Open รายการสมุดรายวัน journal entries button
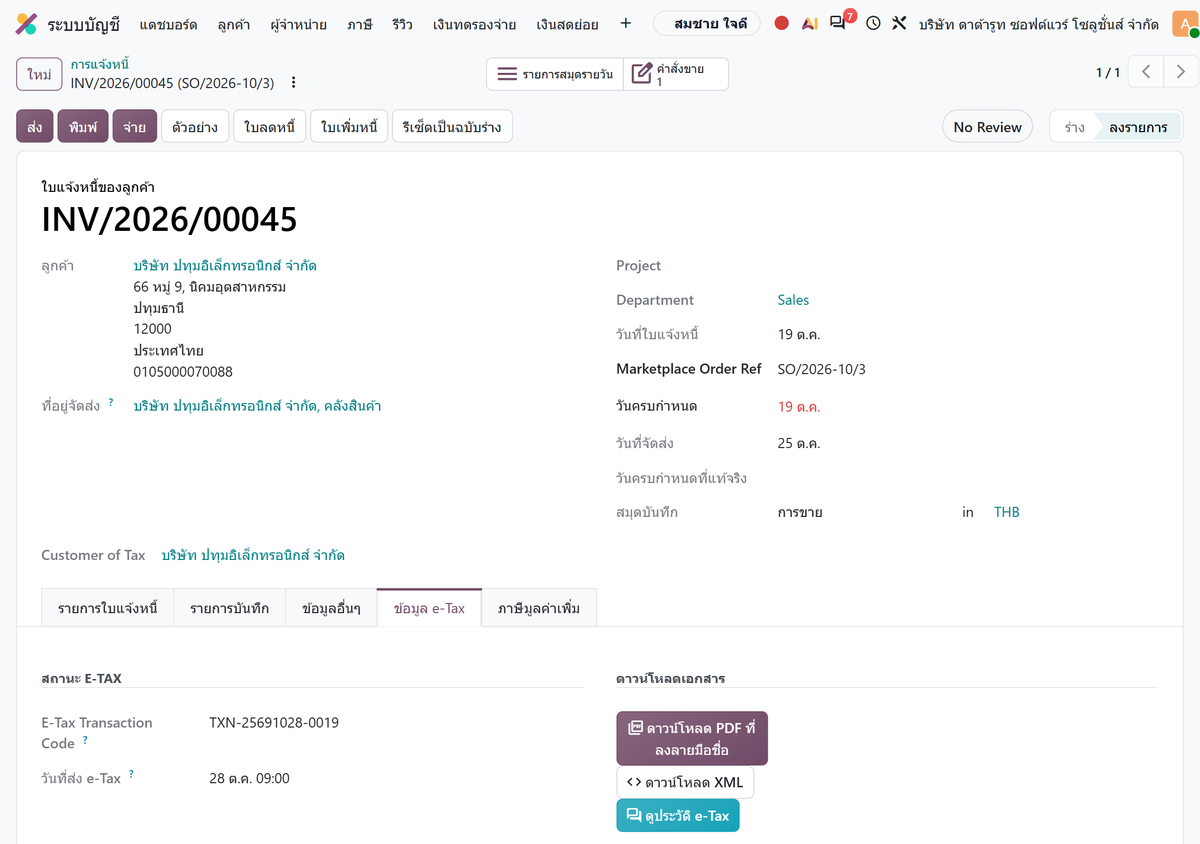Image resolution: width=1200 pixels, height=844 pixels. point(555,74)
